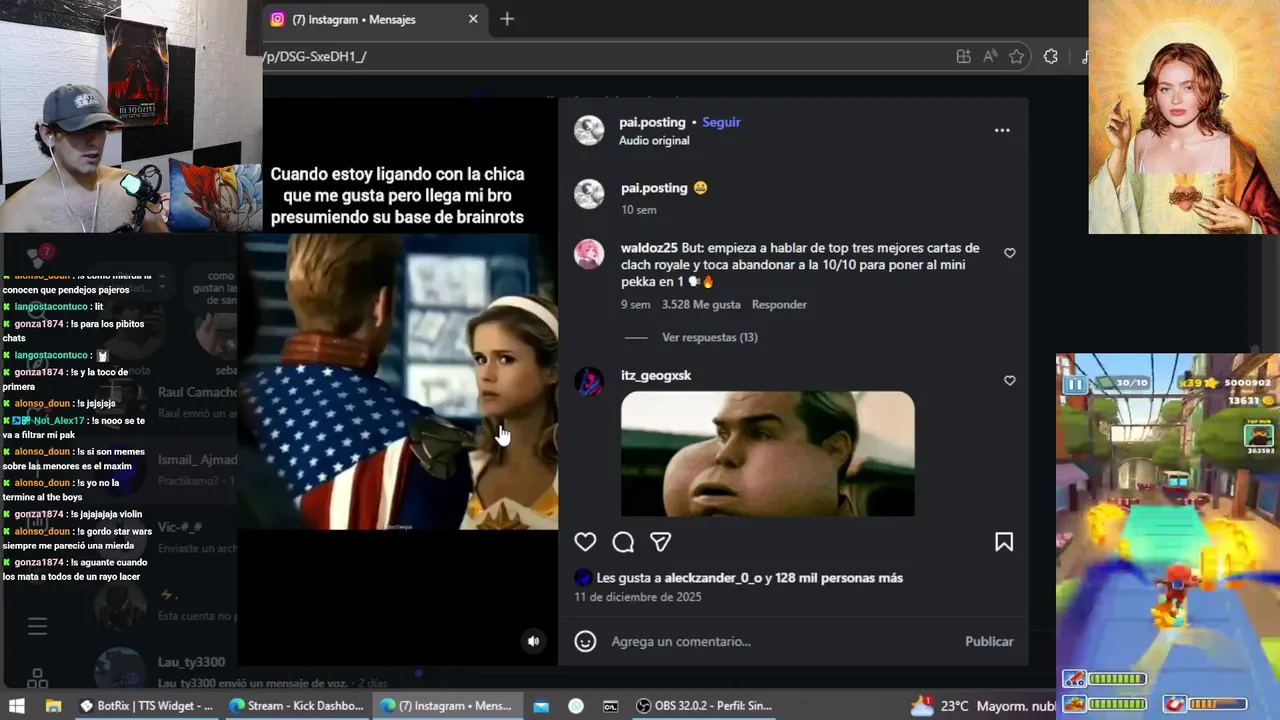This screenshot has height=720, width=1280.
Task: Open pai.posting profile name in header
Action: pyautogui.click(x=652, y=122)
